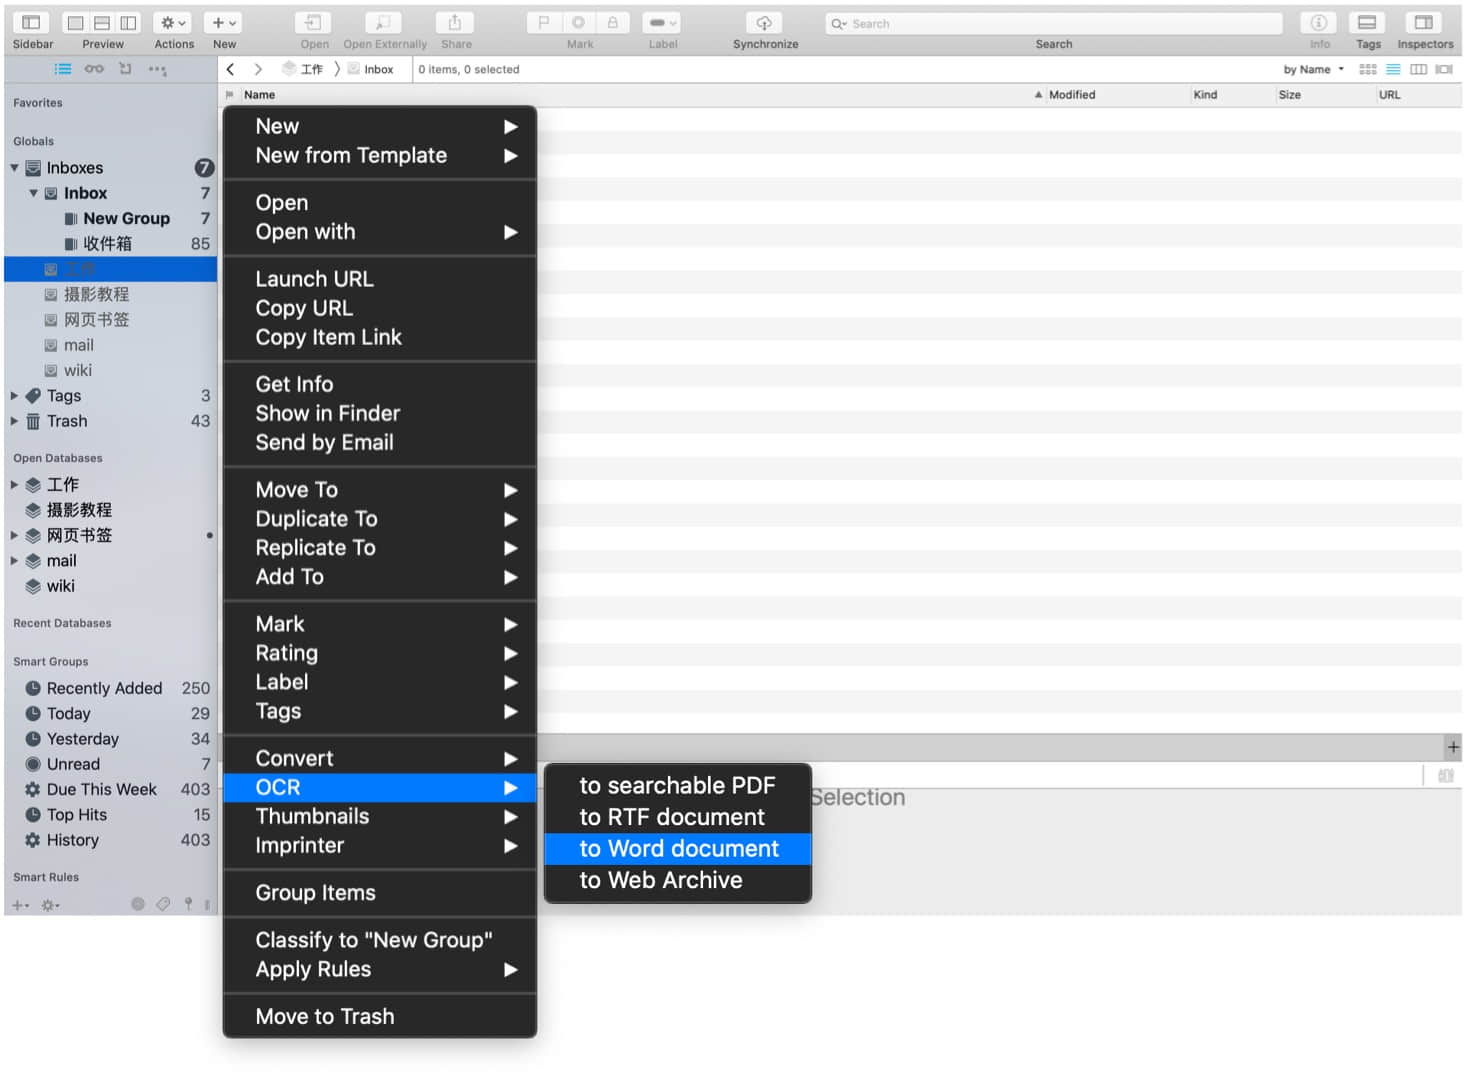
Task: Expand the 网页书签 open database
Action: click(x=14, y=535)
